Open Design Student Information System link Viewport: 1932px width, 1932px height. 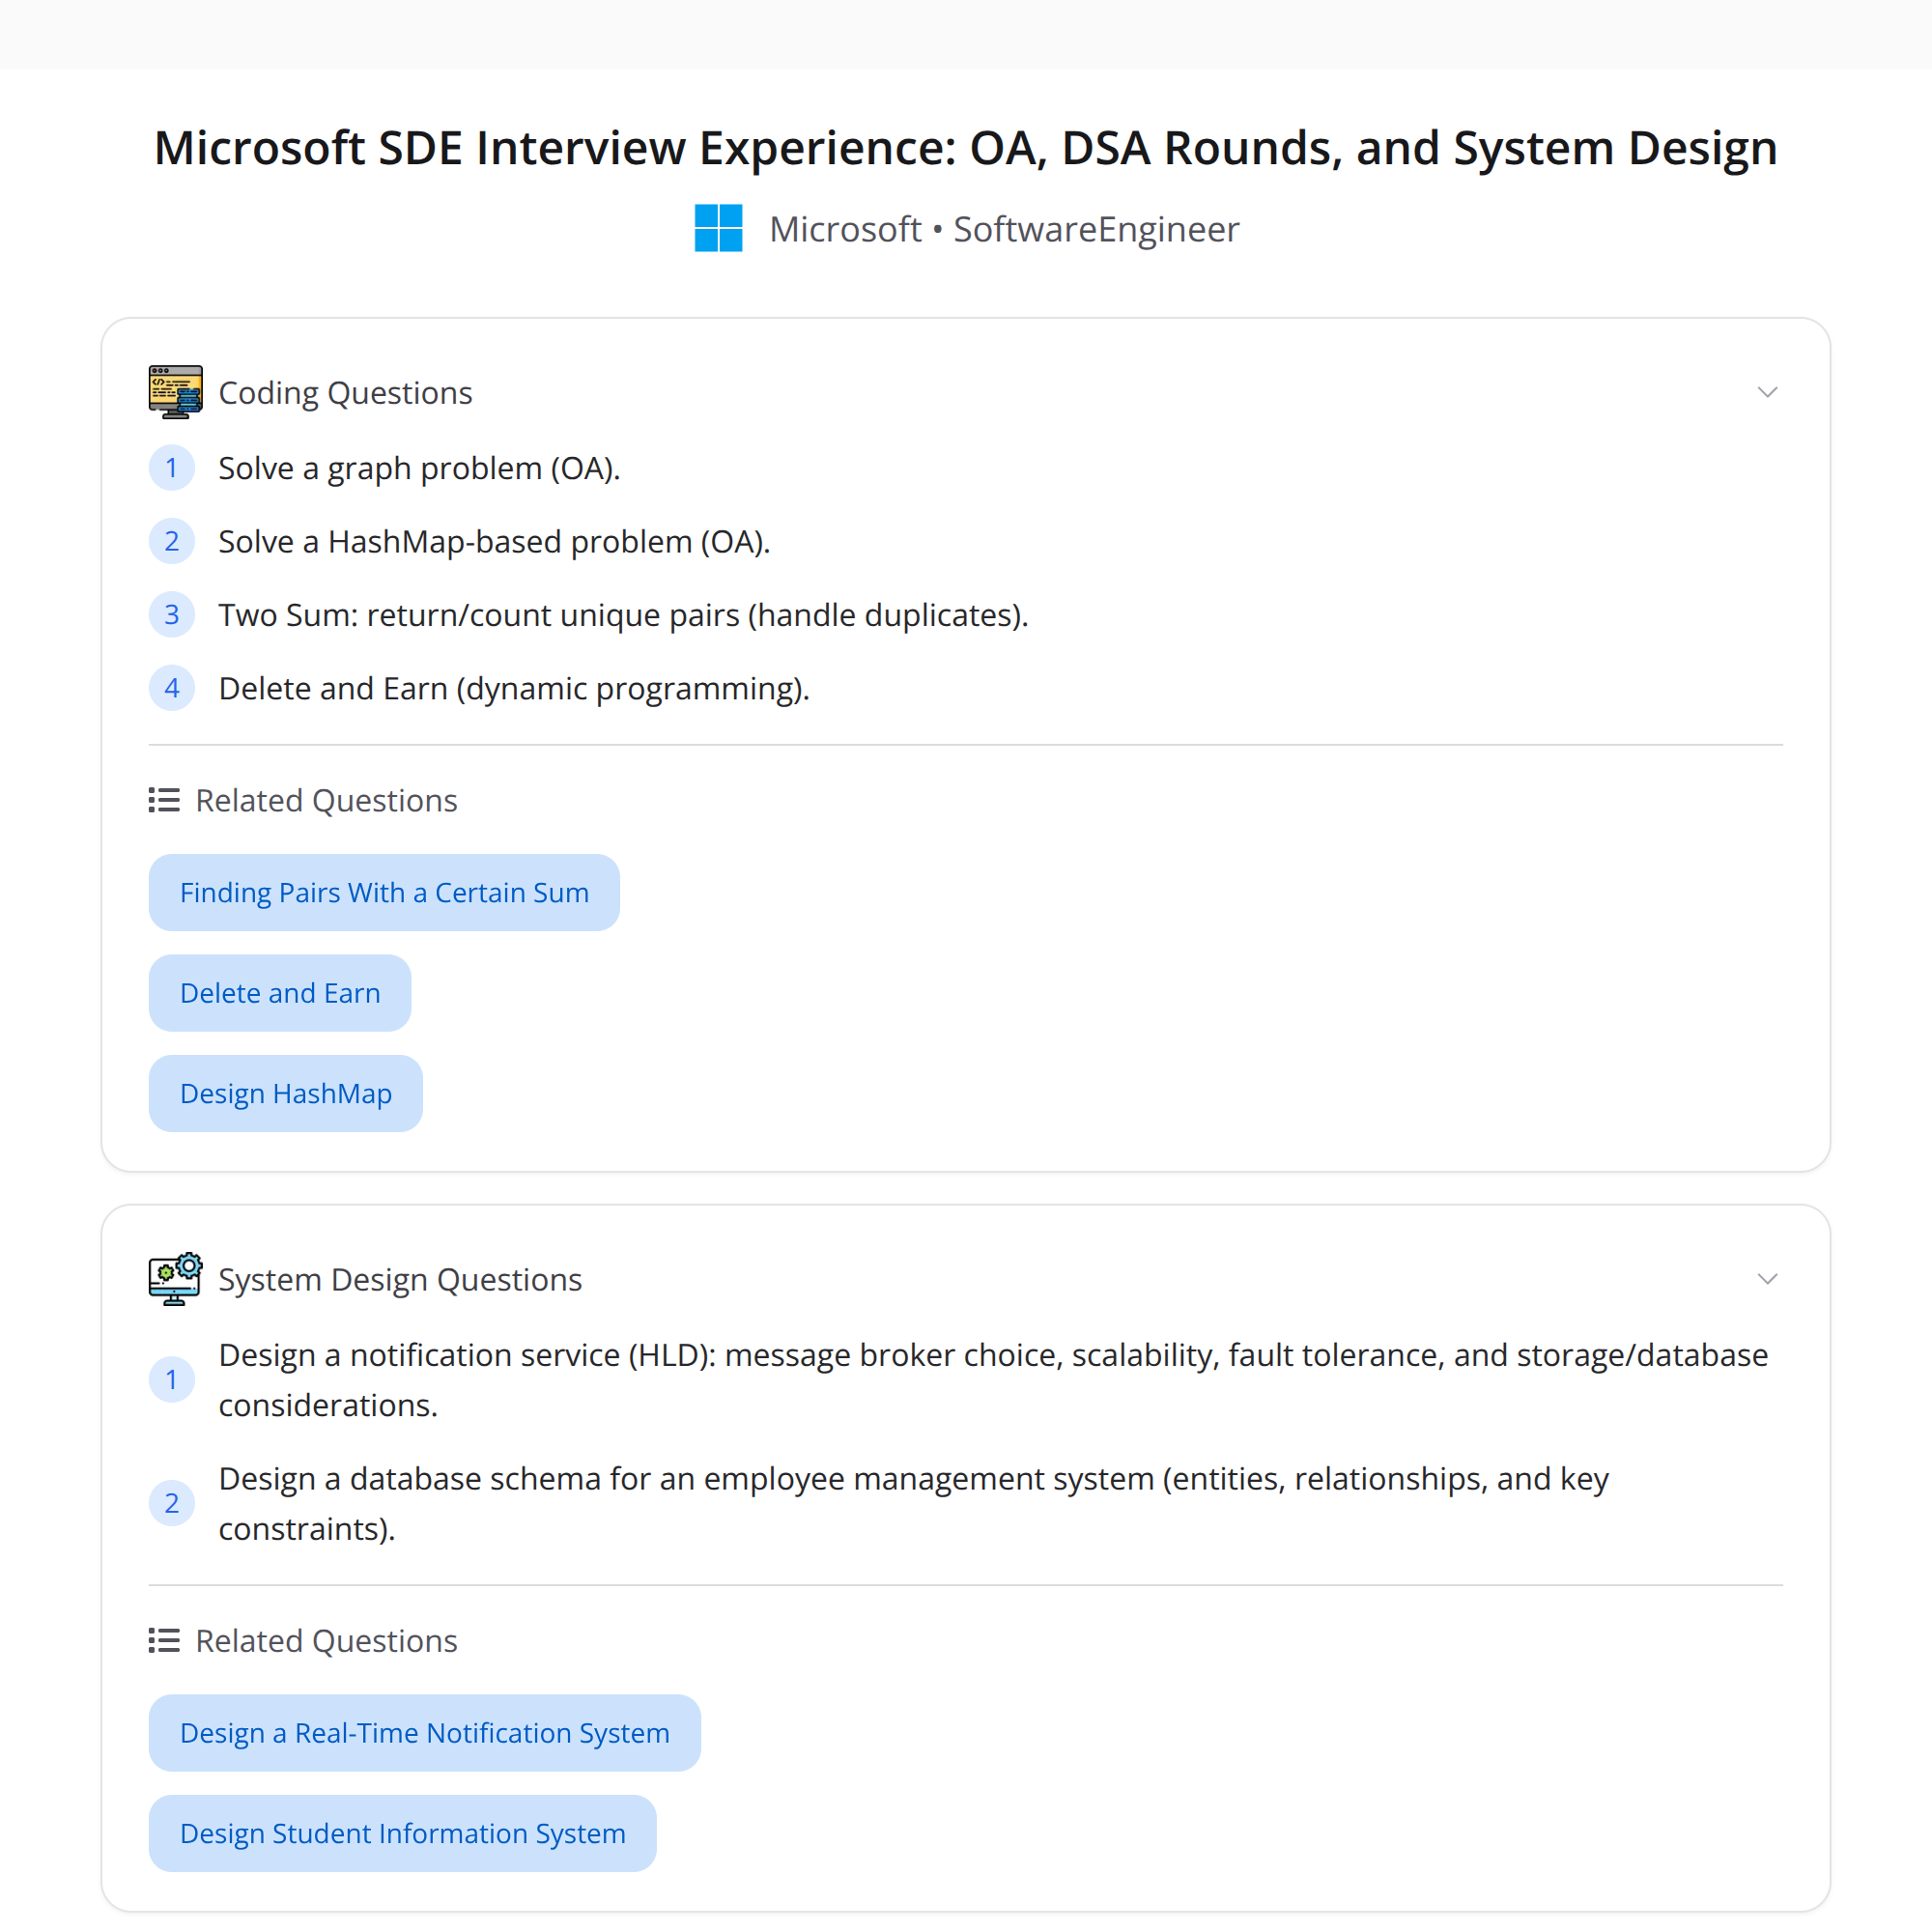tap(403, 1833)
